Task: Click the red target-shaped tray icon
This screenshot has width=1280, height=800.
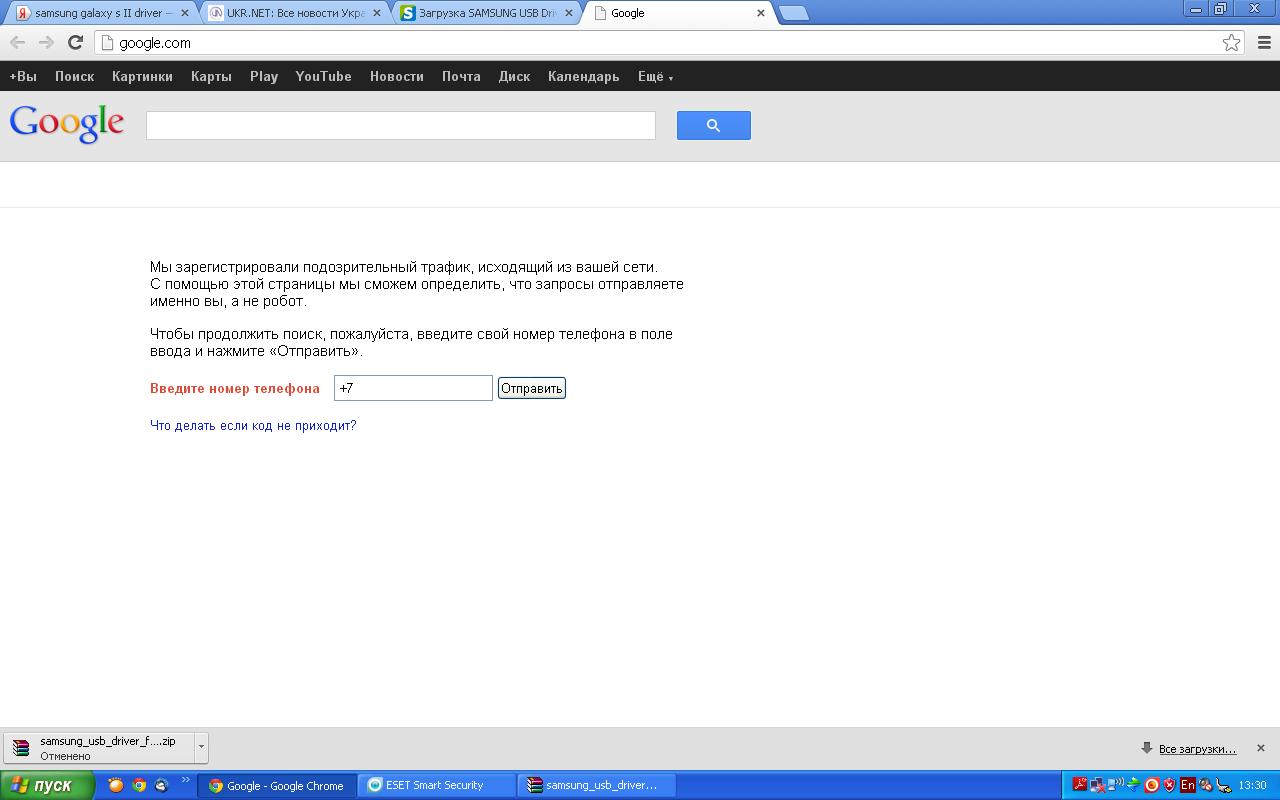Action: click(1151, 785)
